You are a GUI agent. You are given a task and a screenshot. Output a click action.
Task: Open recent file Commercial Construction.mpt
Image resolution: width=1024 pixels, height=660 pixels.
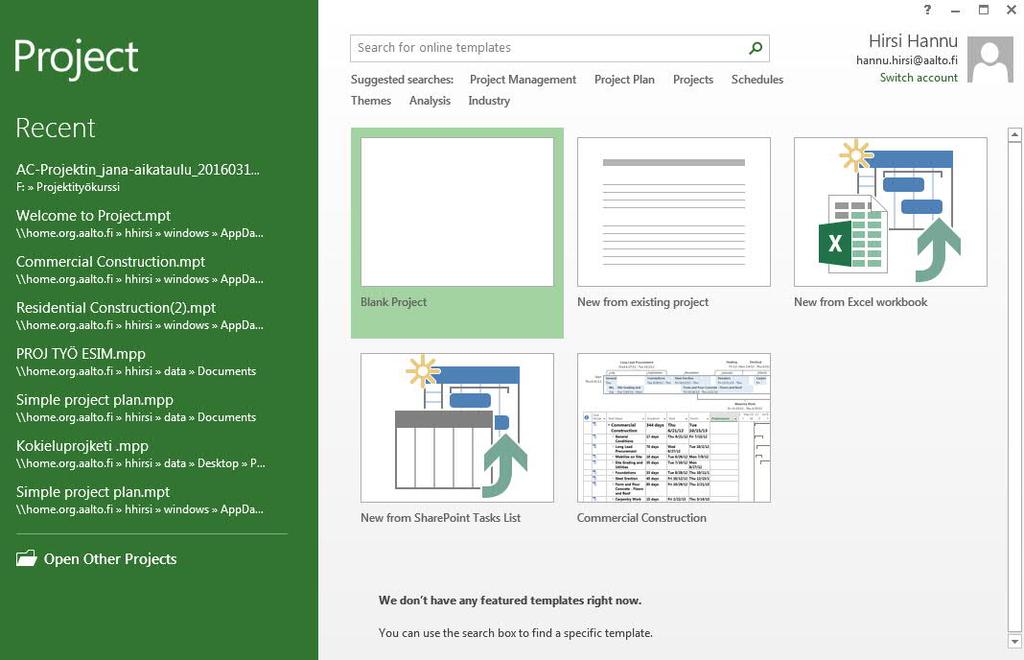(140, 270)
